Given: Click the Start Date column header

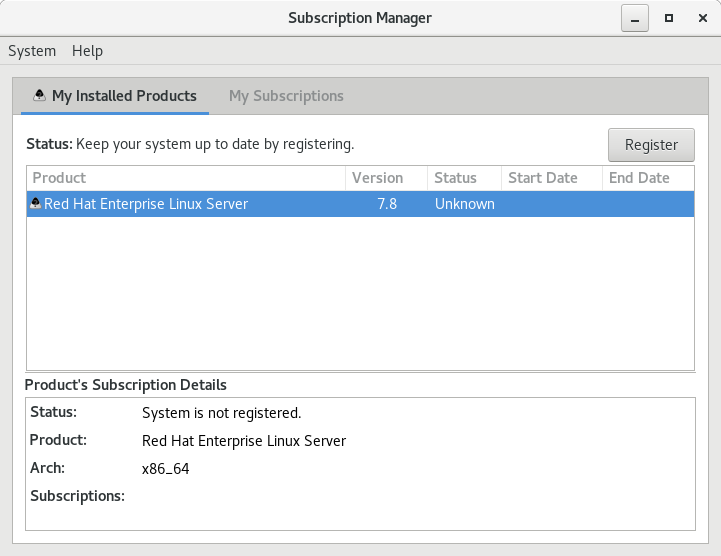Looking at the screenshot, I should pos(551,178).
